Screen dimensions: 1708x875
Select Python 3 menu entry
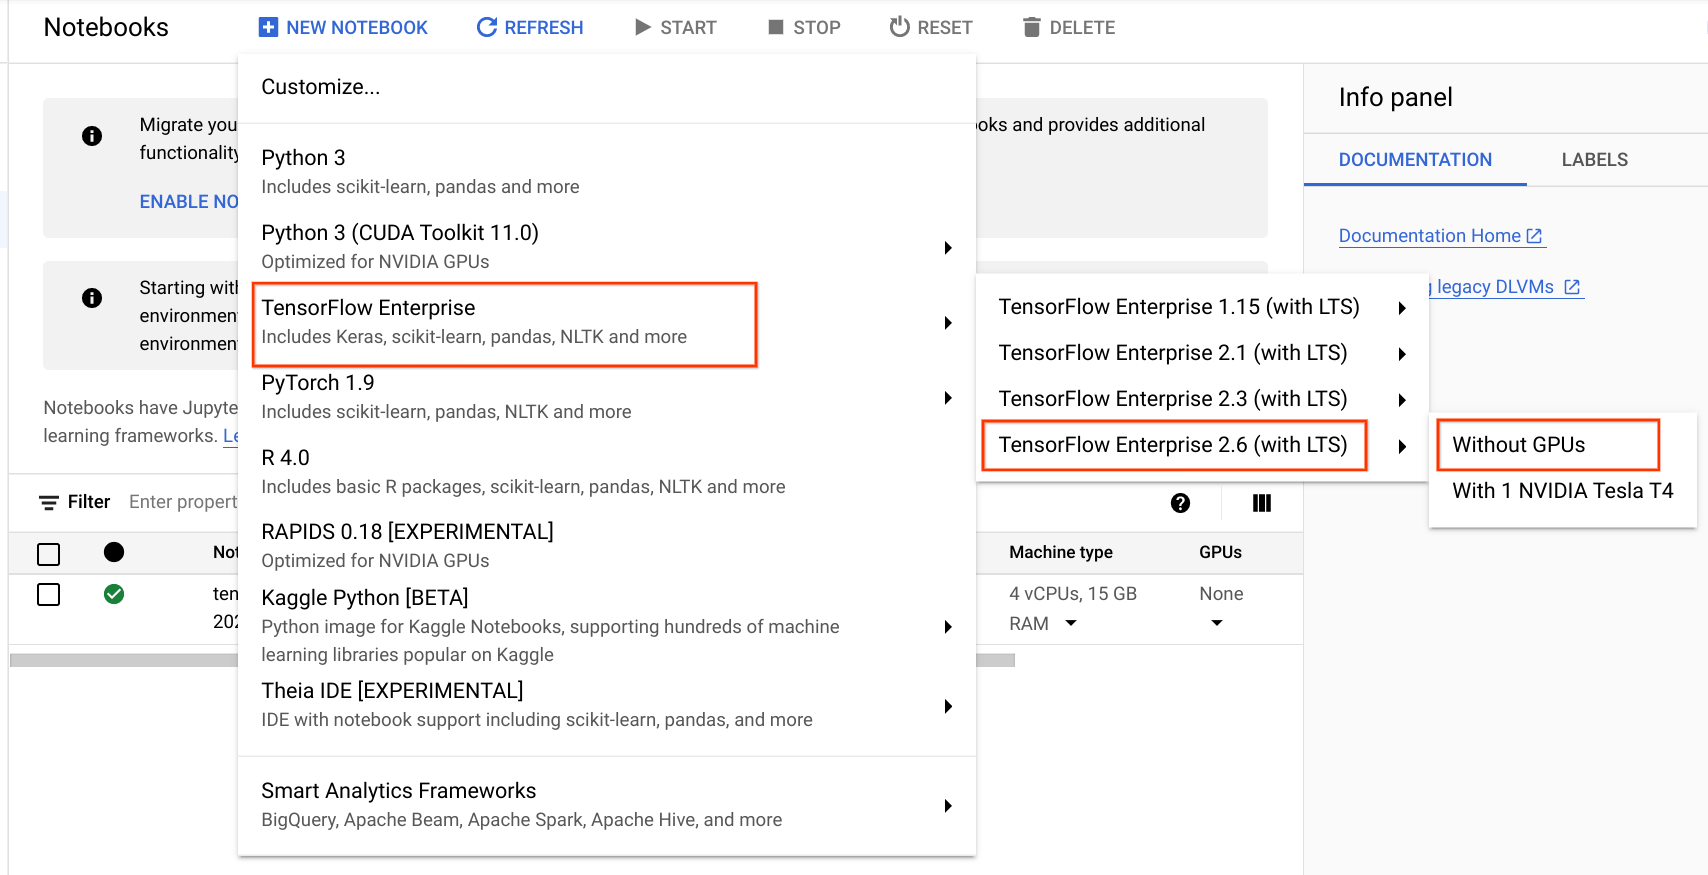[x=607, y=172]
